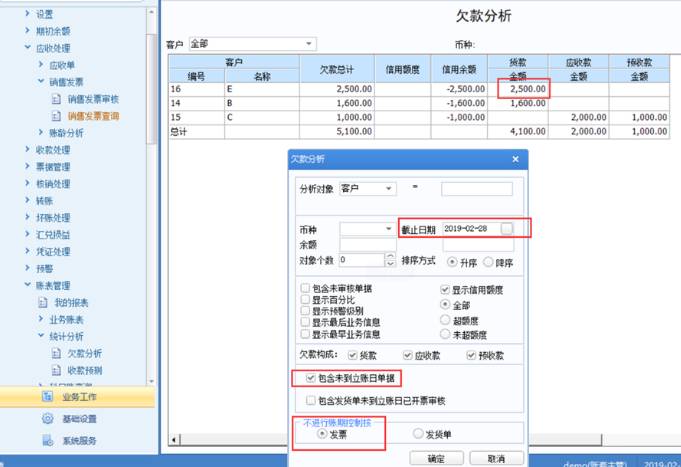Viewport: 681px width, 467px height.
Task: Uncheck 应收款 in 欠款构成
Action: tap(407, 355)
